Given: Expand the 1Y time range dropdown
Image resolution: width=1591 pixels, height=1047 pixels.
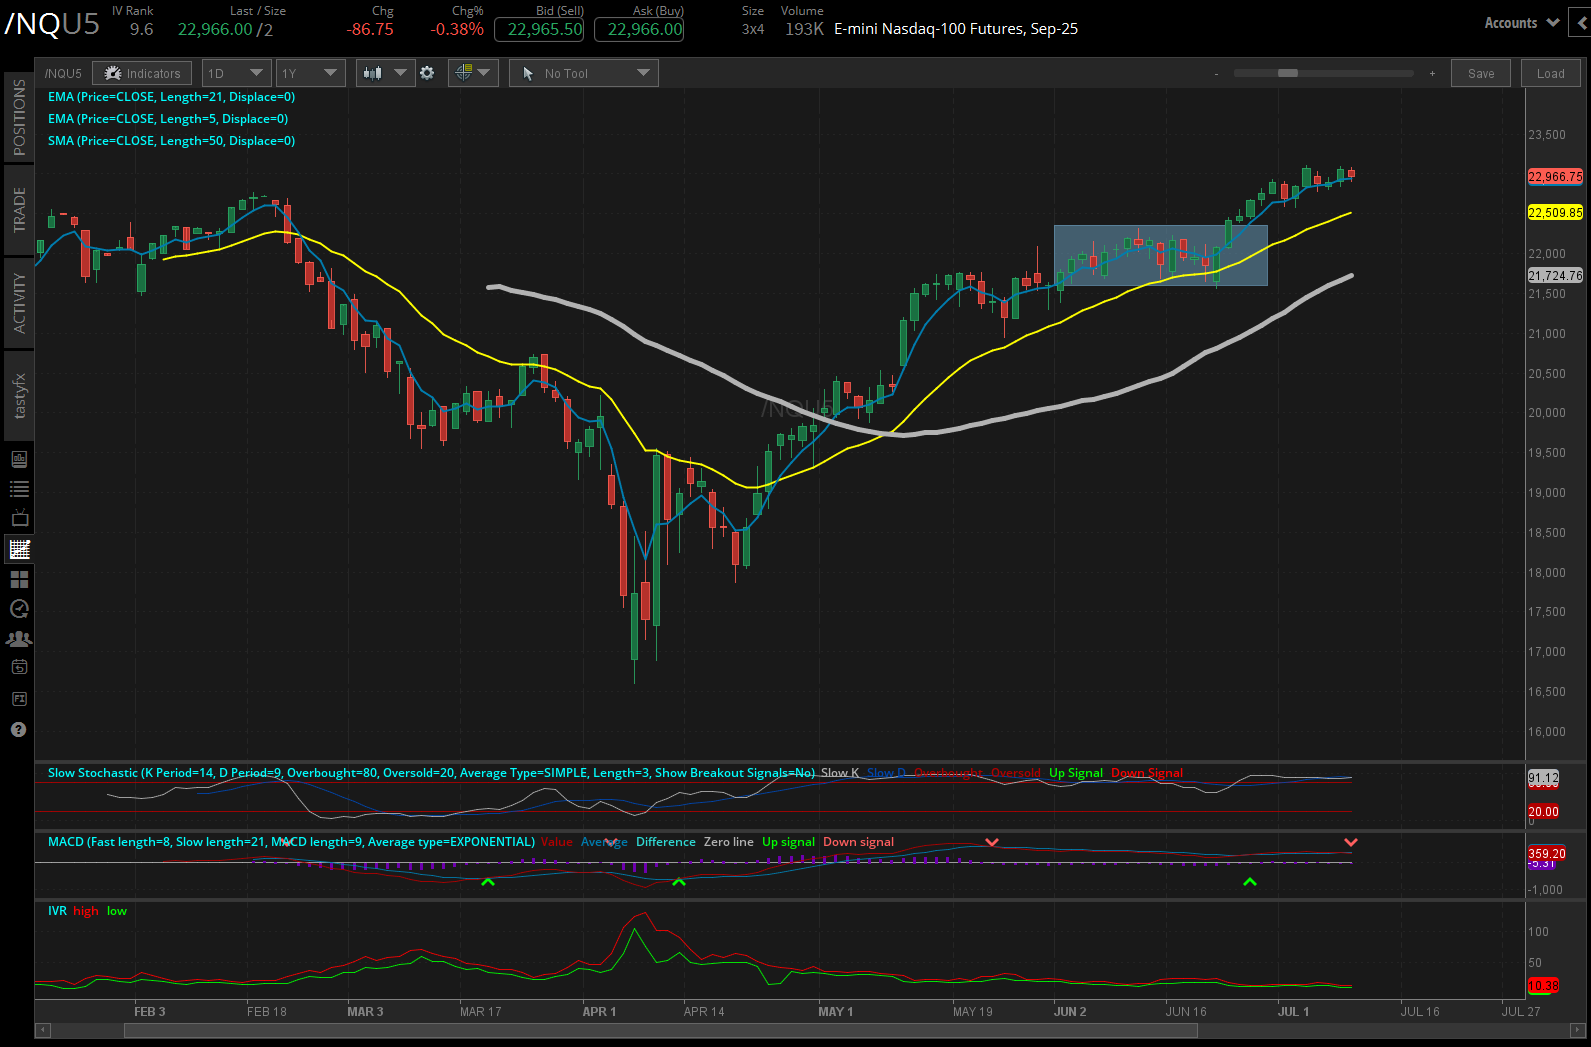Looking at the screenshot, I should click(311, 73).
